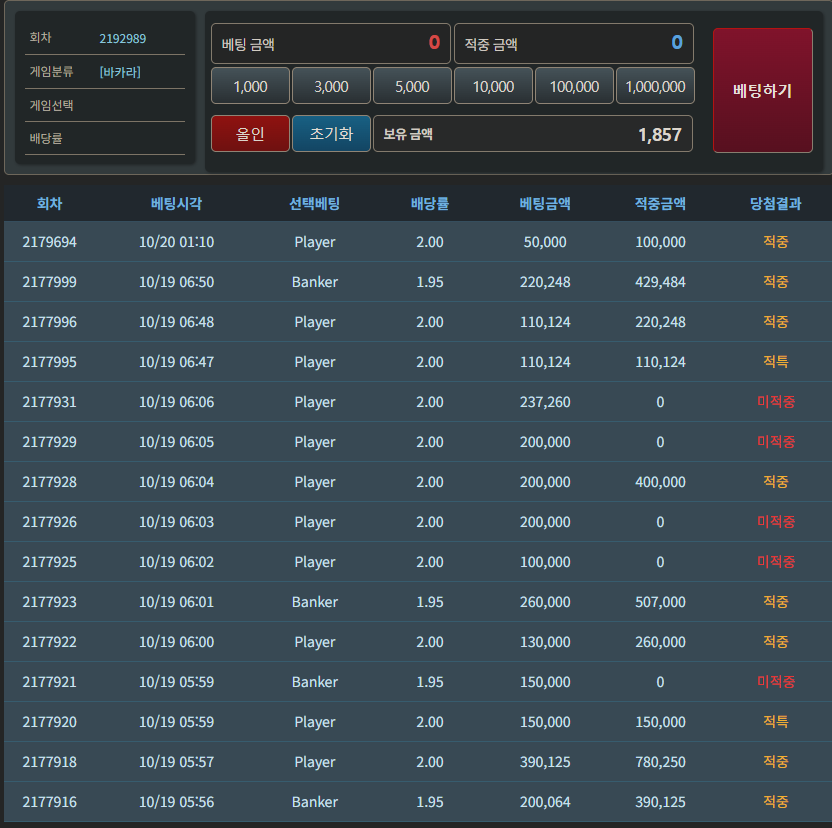Click bet amount 237,260

pyautogui.click(x=545, y=402)
